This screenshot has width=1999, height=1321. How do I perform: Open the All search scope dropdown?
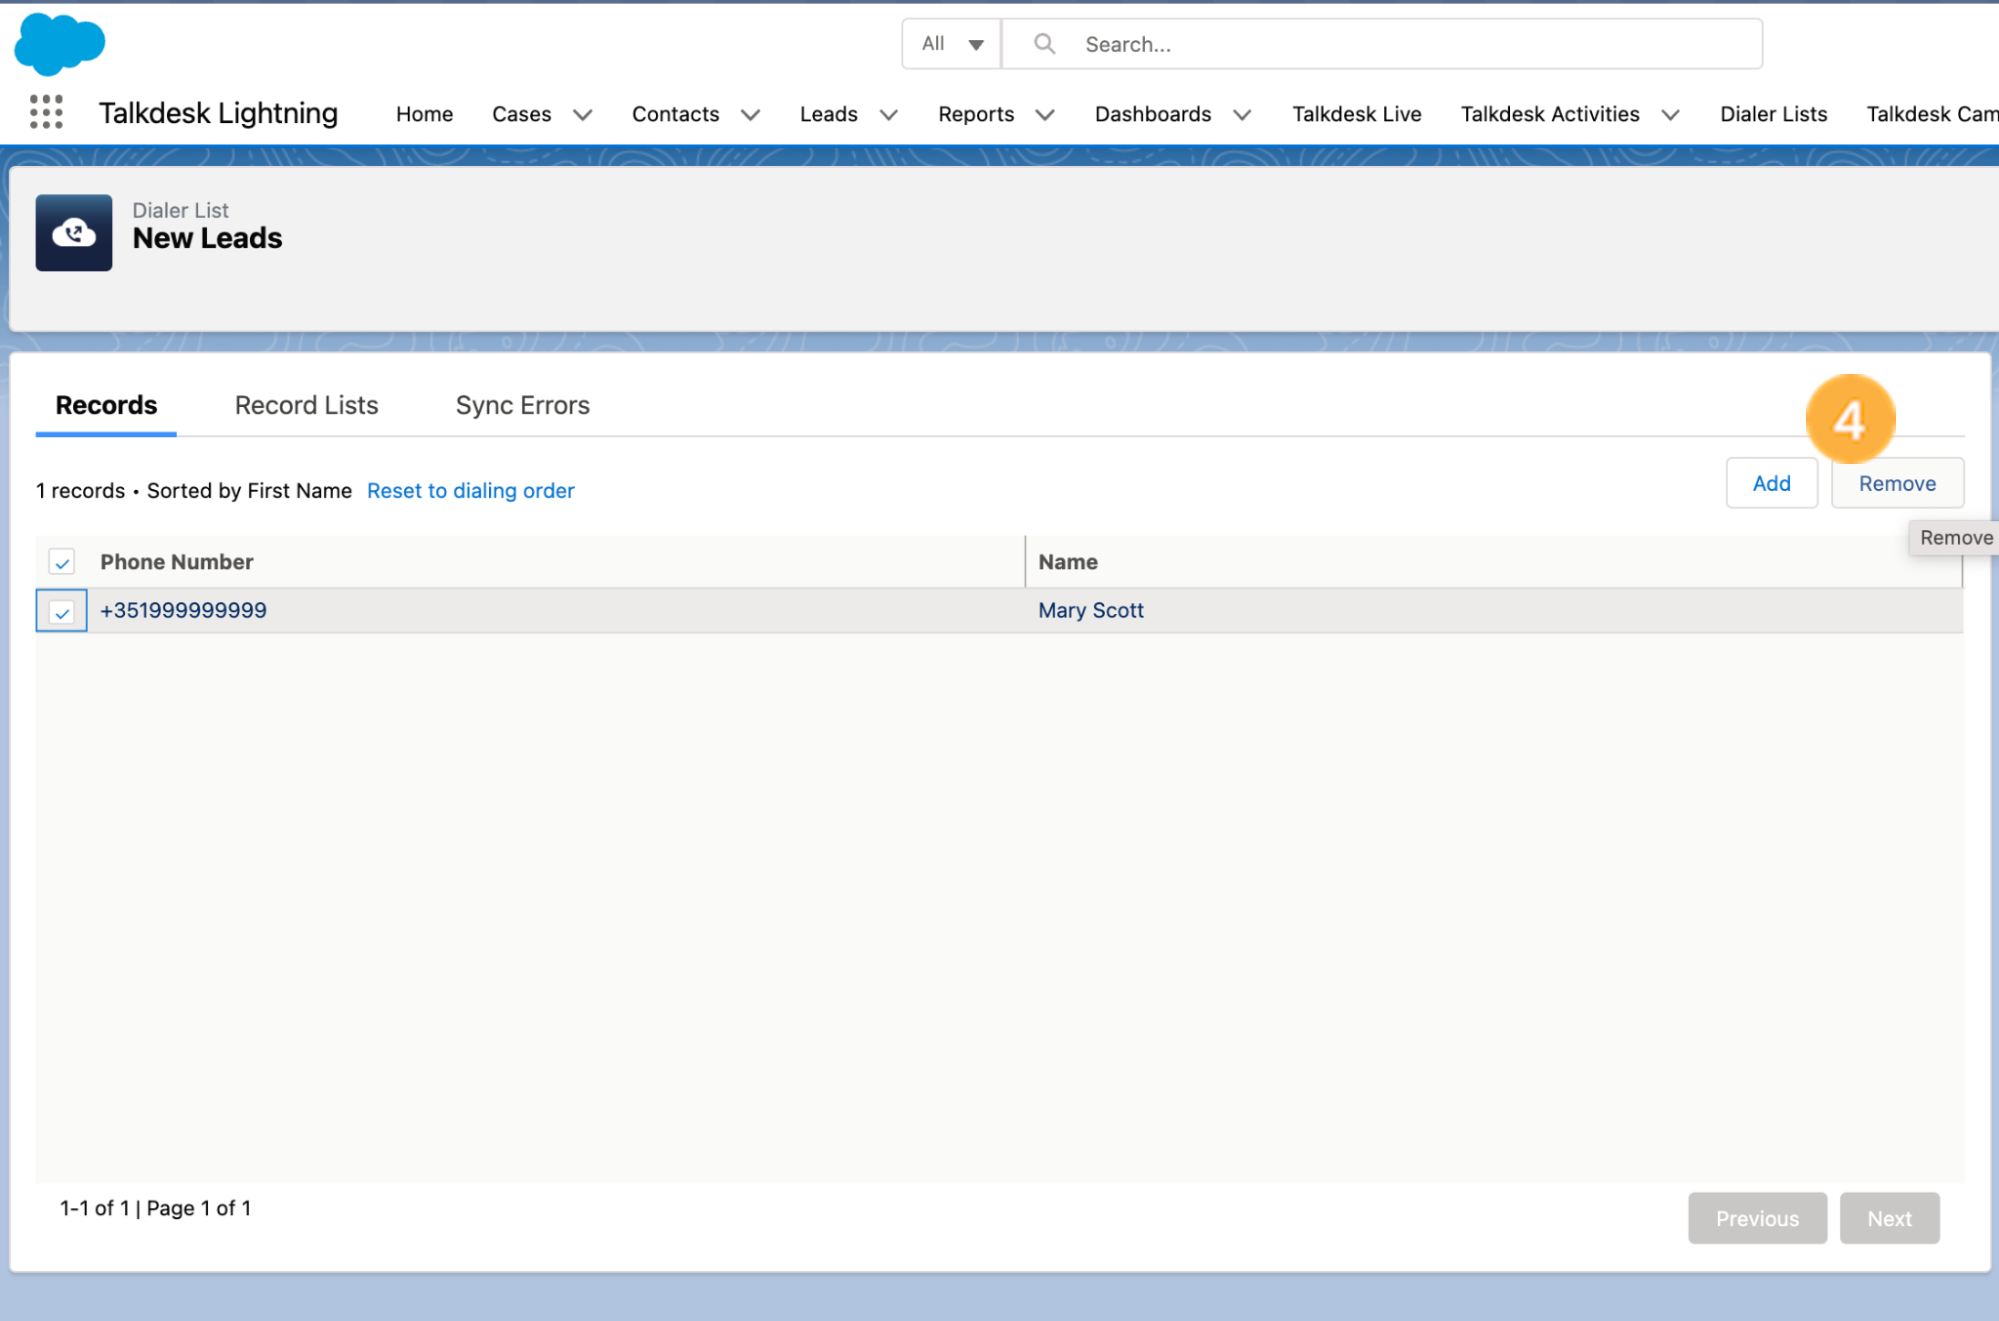[x=949, y=43]
